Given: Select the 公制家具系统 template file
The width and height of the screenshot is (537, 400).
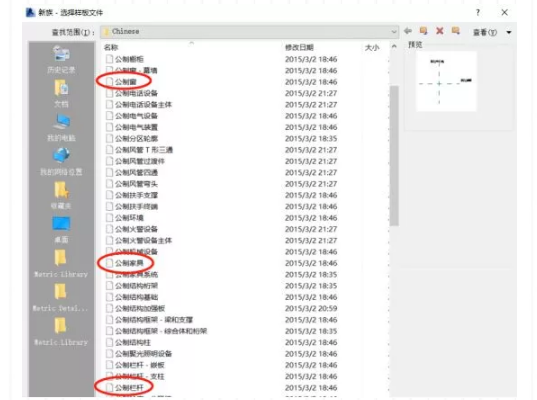Looking at the screenshot, I should coord(132,274).
